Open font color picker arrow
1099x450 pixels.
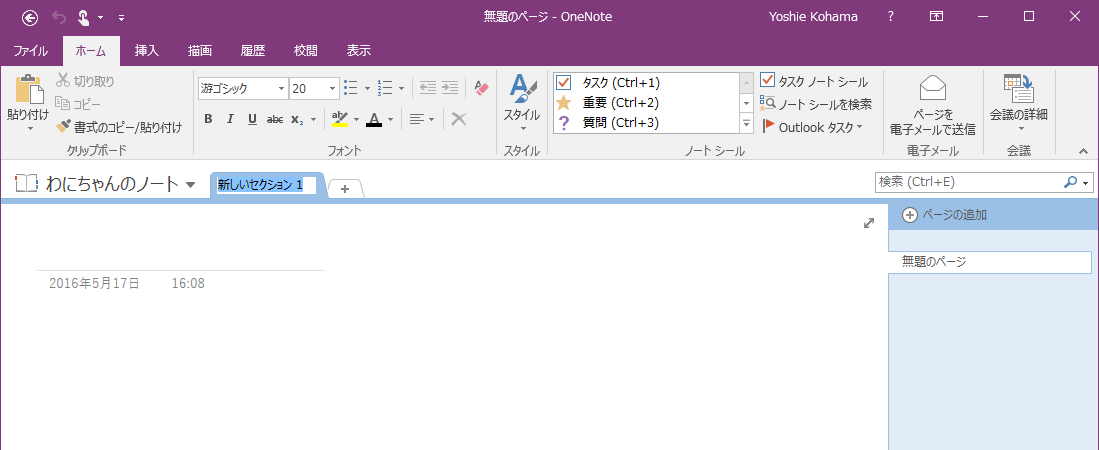[390, 119]
